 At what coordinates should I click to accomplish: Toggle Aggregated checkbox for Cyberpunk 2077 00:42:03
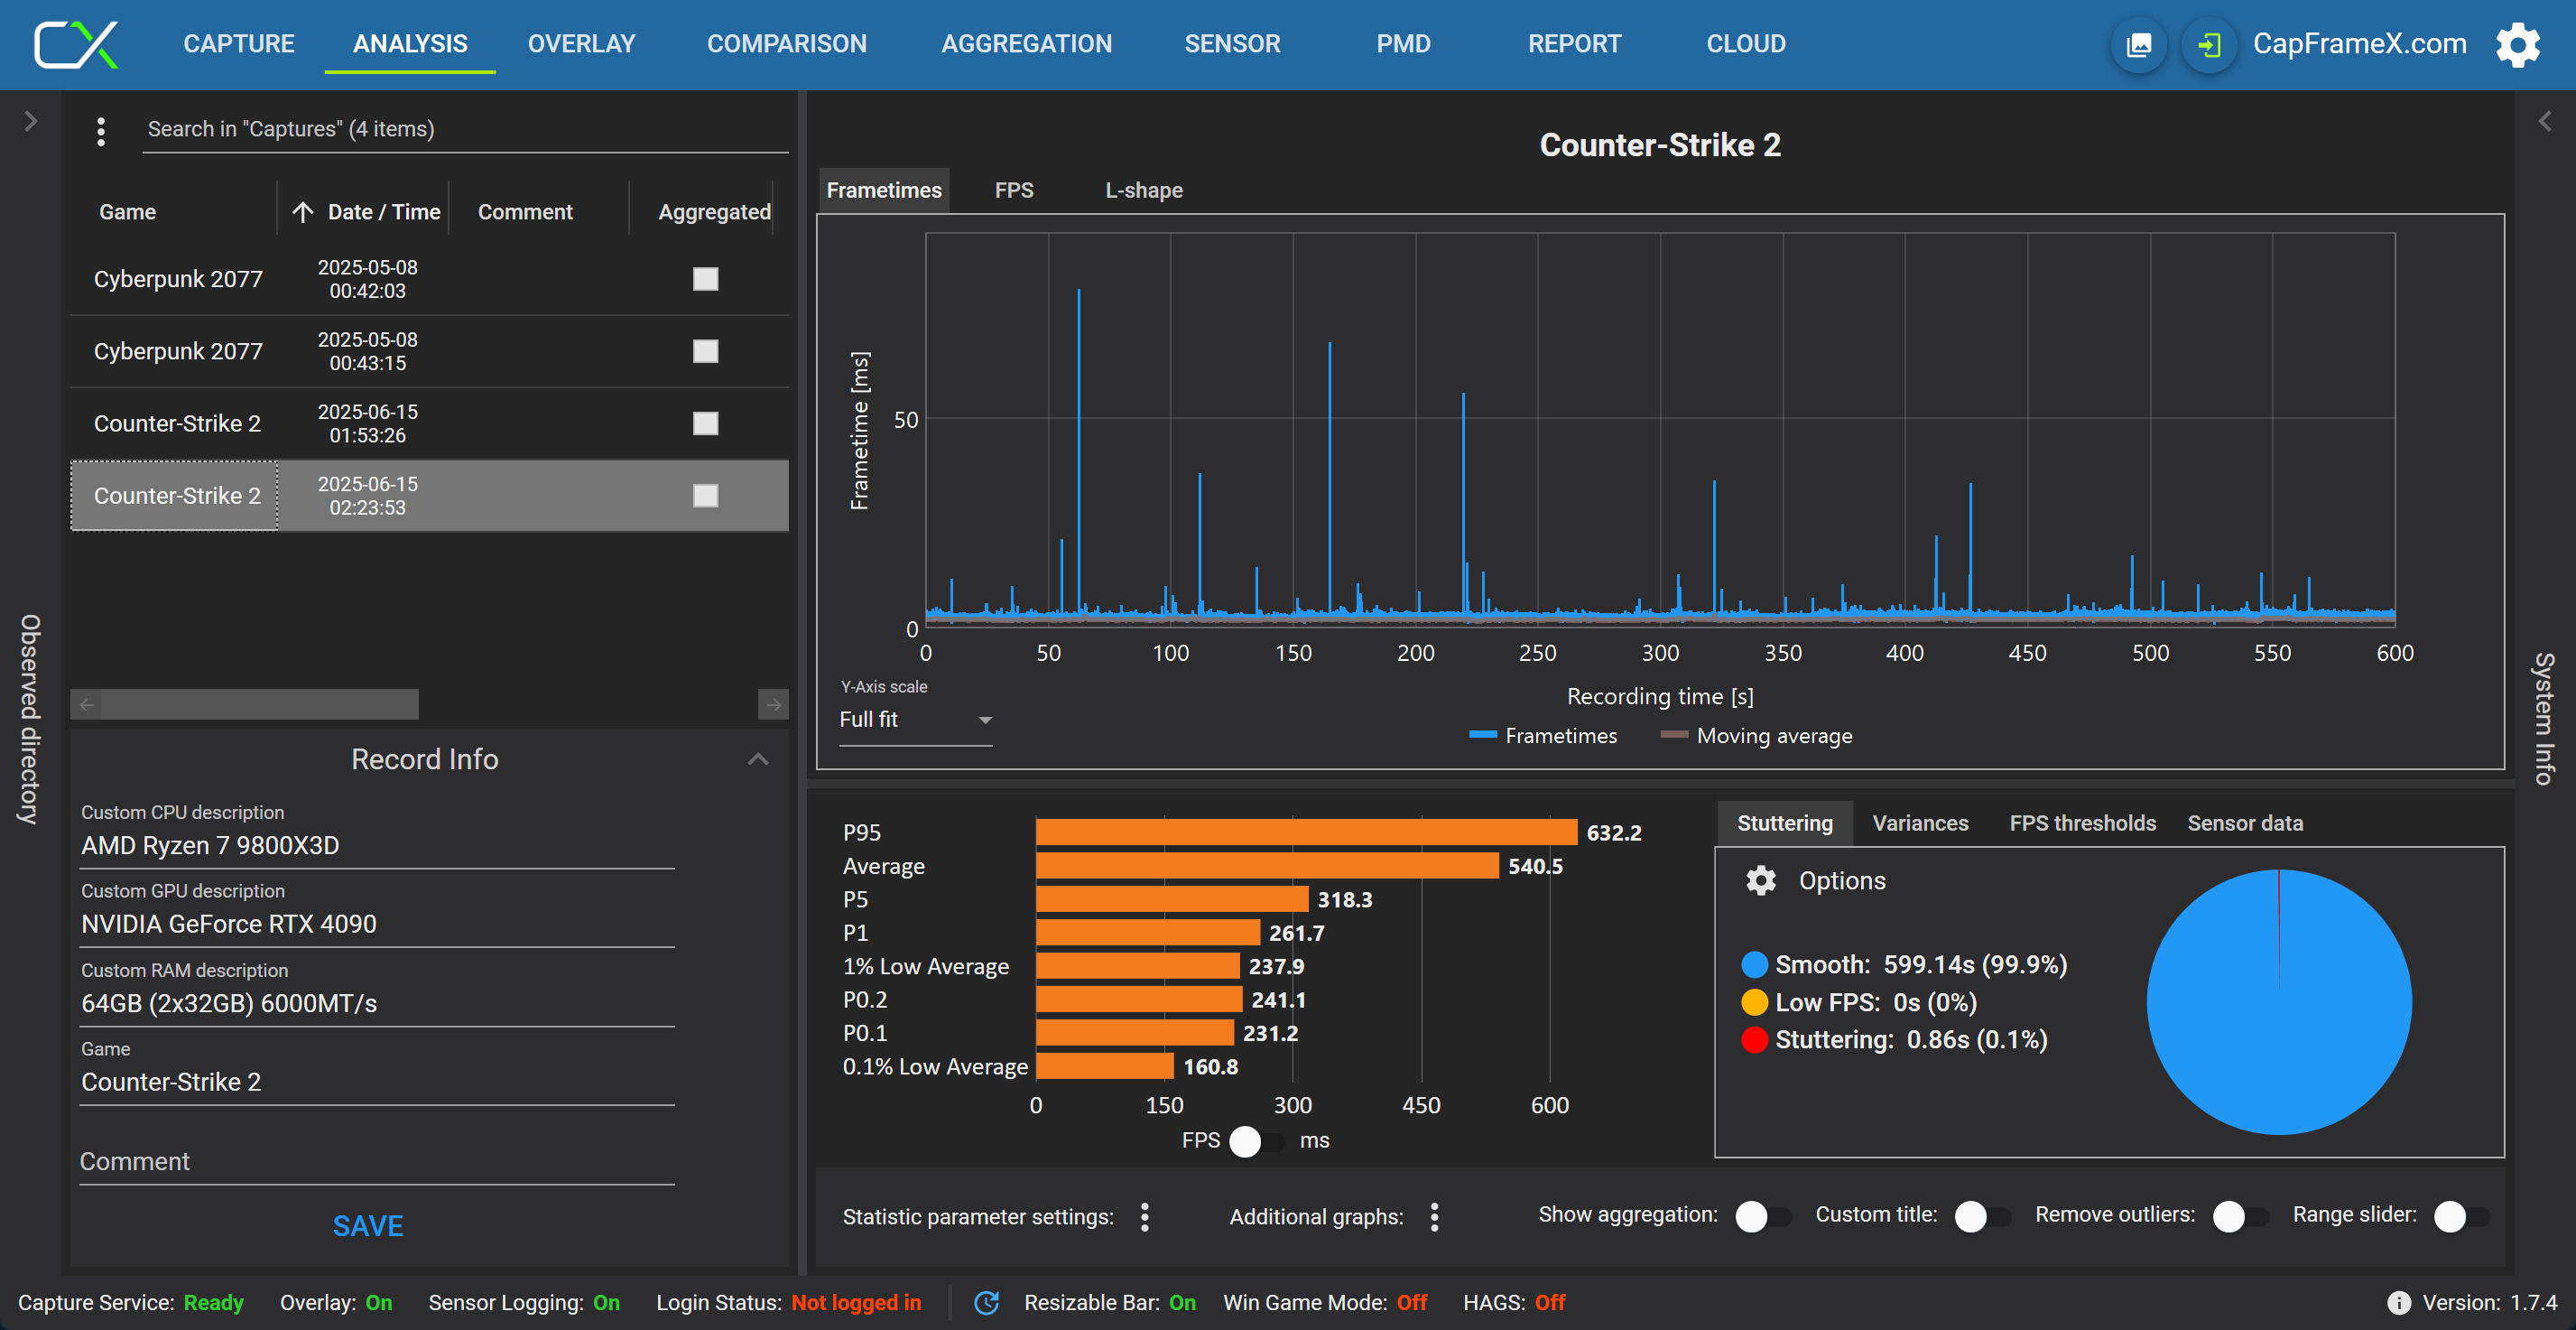[705, 279]
